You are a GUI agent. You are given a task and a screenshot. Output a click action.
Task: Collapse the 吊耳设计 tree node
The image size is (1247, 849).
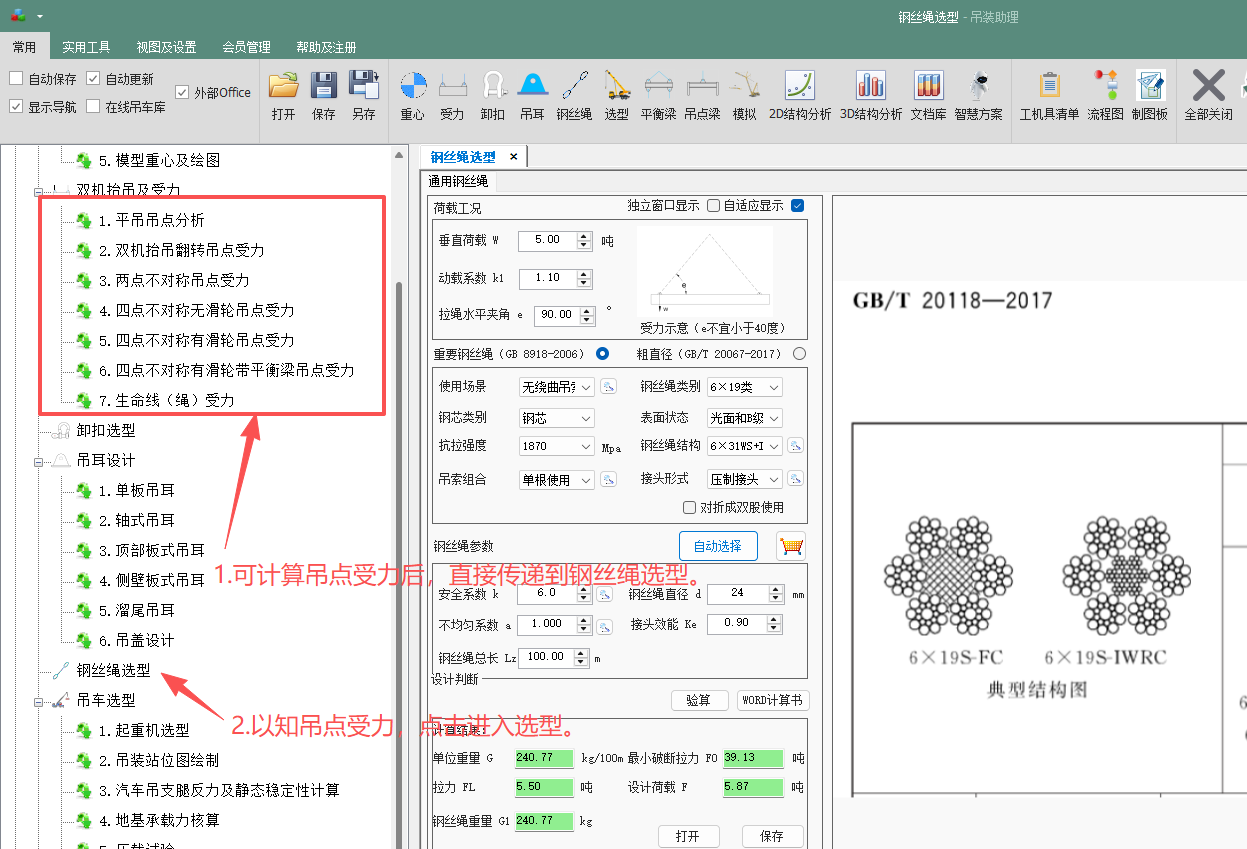point(38,461)
